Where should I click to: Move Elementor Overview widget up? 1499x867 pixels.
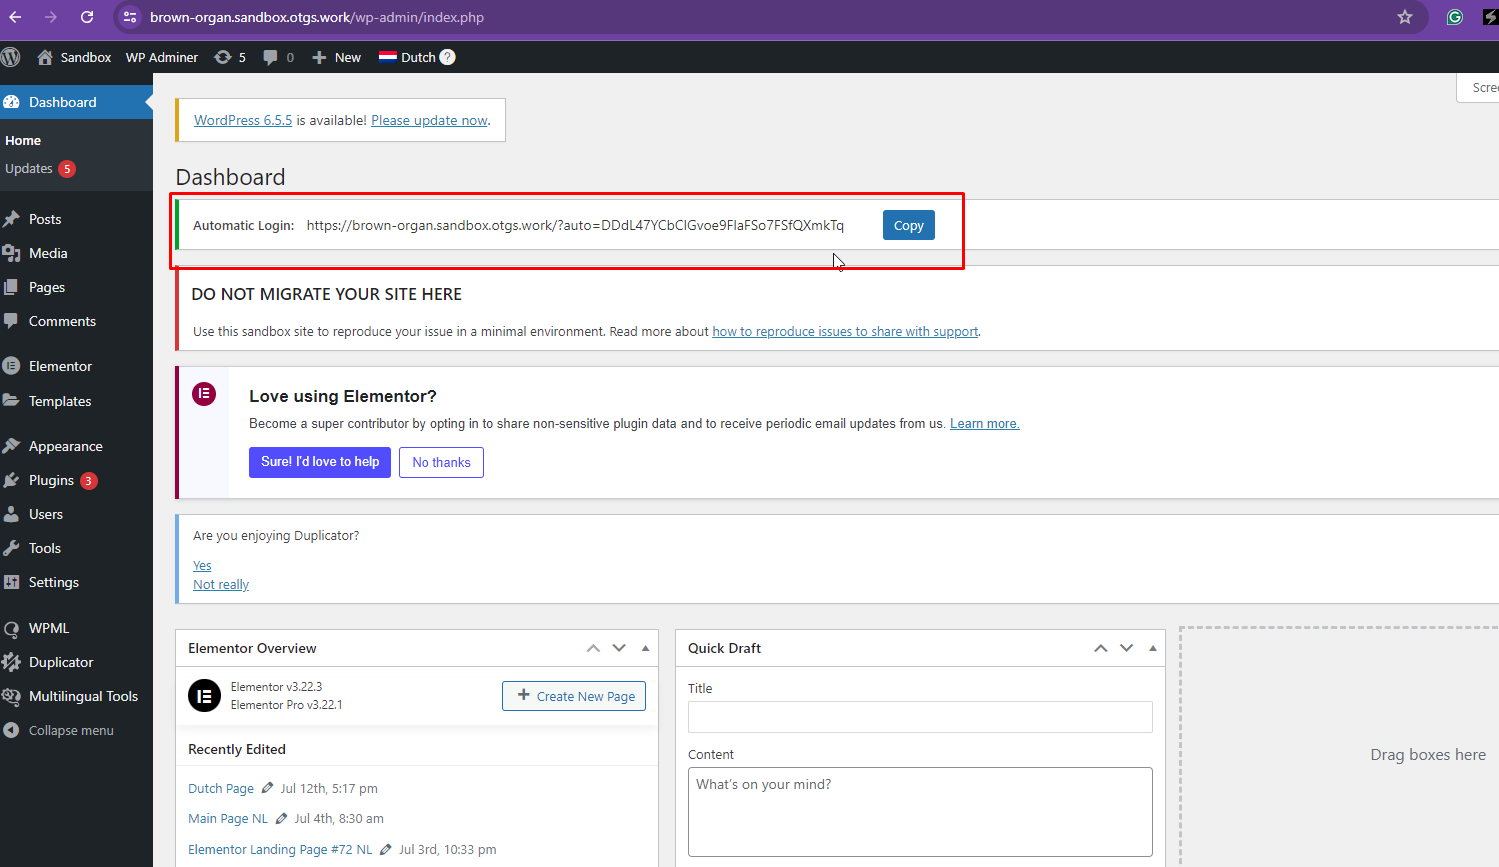click(x=593, y=648)
